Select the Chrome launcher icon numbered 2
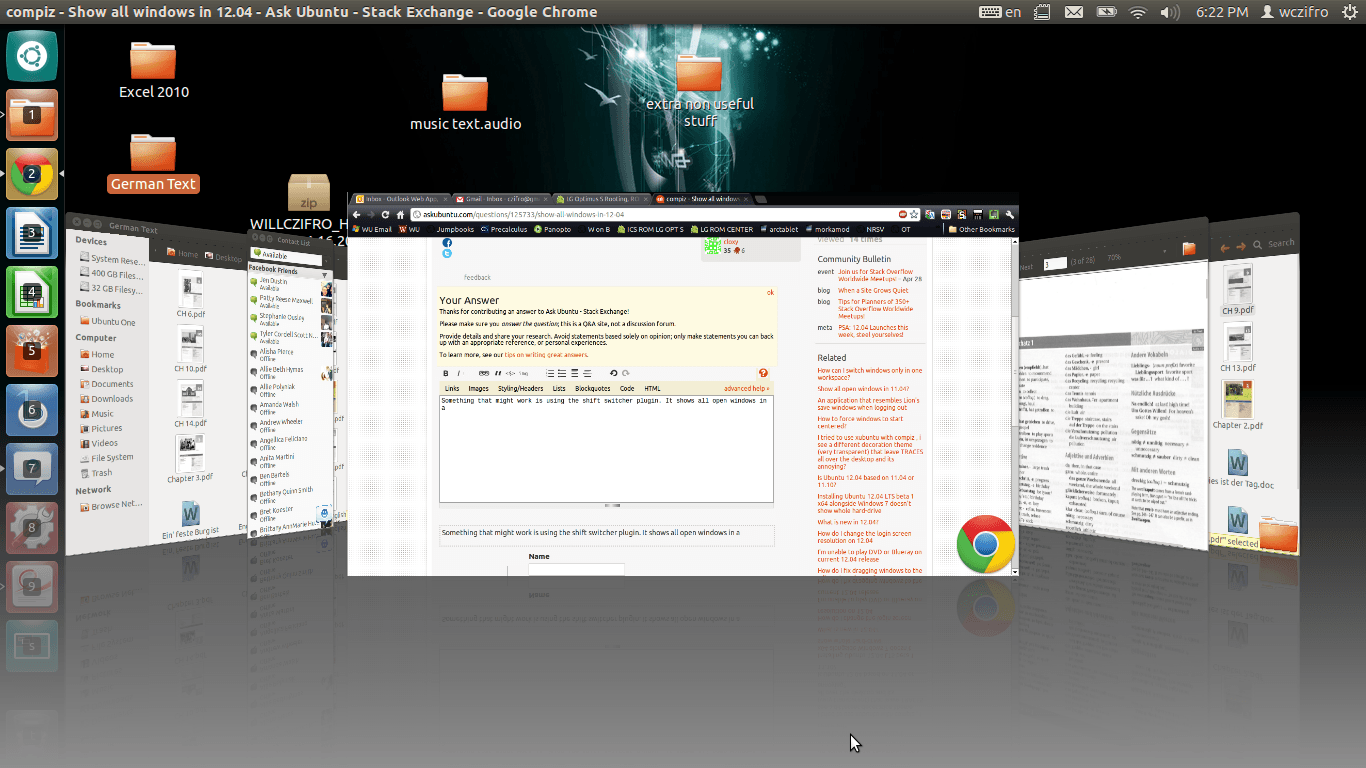 [32, 174]
